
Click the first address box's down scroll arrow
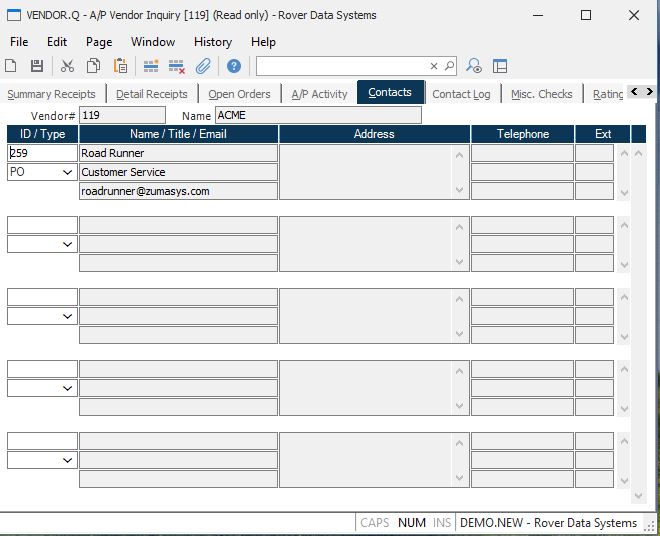tap(460, 190)
